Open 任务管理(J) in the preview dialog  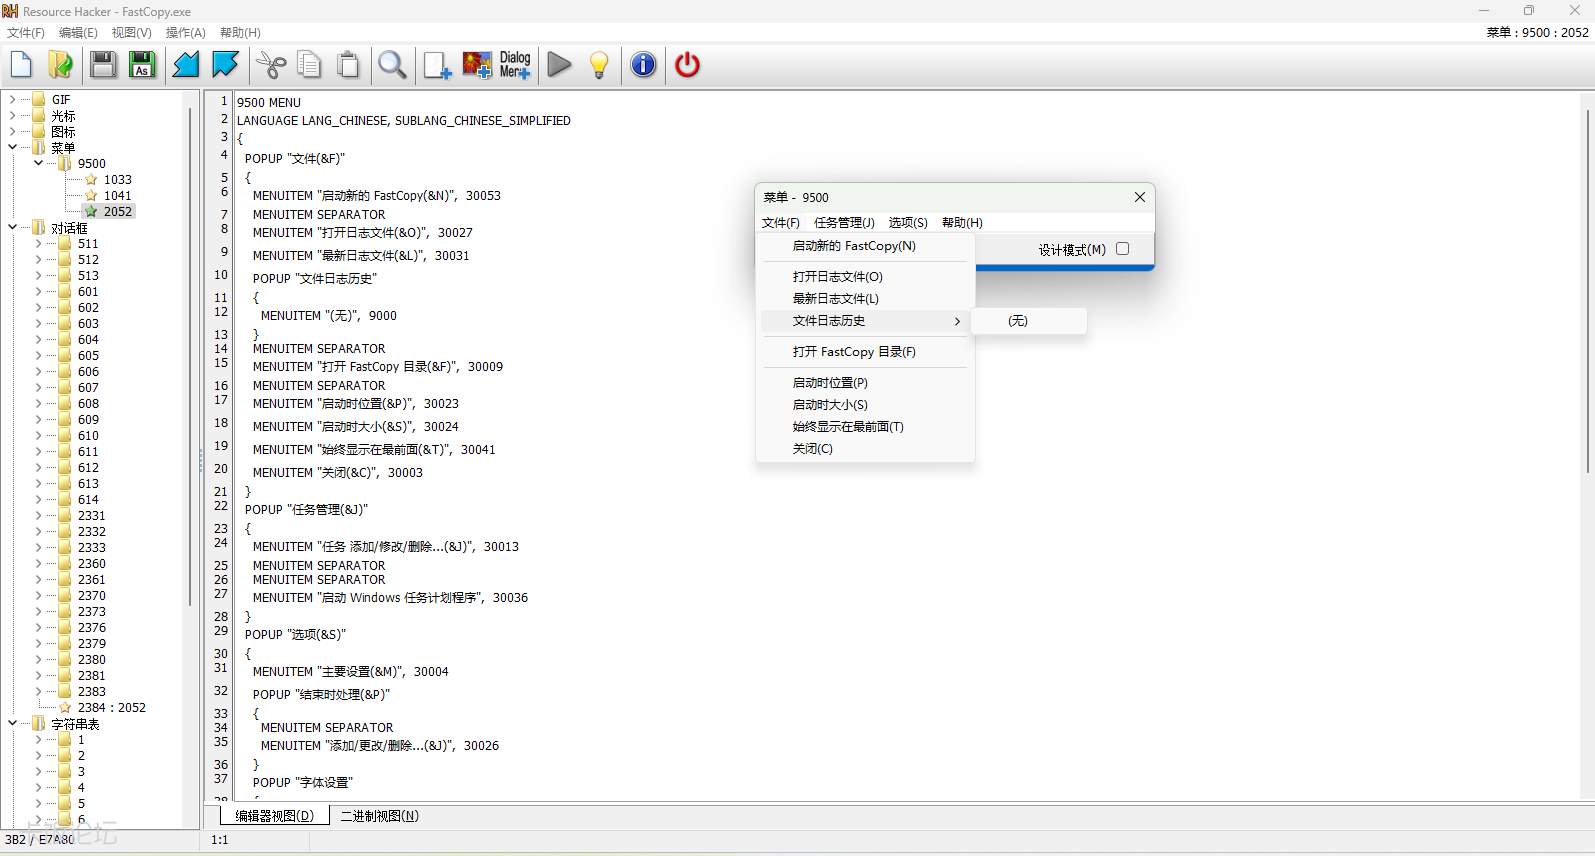[843, 223]
